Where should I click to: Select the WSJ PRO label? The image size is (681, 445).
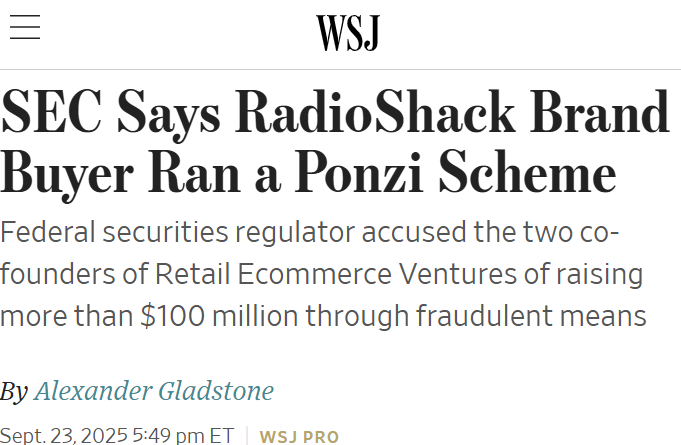[x=299, y=437]
